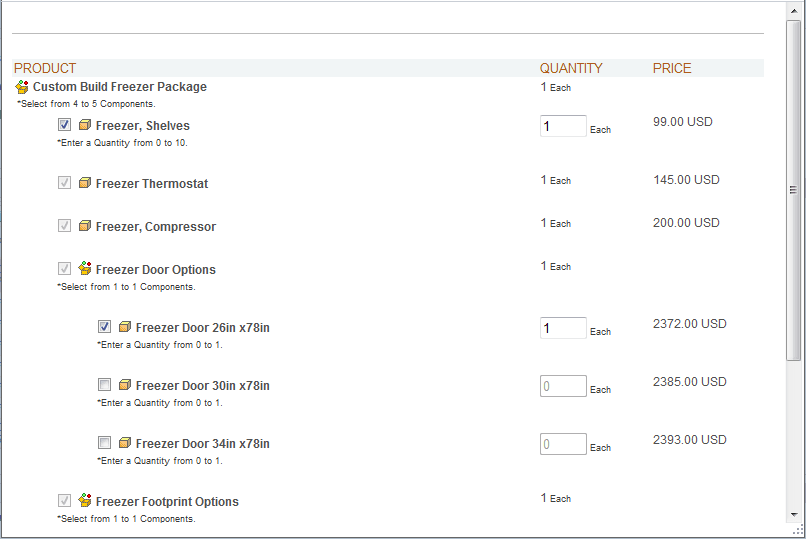Viewport: 806px width, 539px height.
Task: Check the Freezer Door 30in x78in checkbox
Action: click(104, 384)
